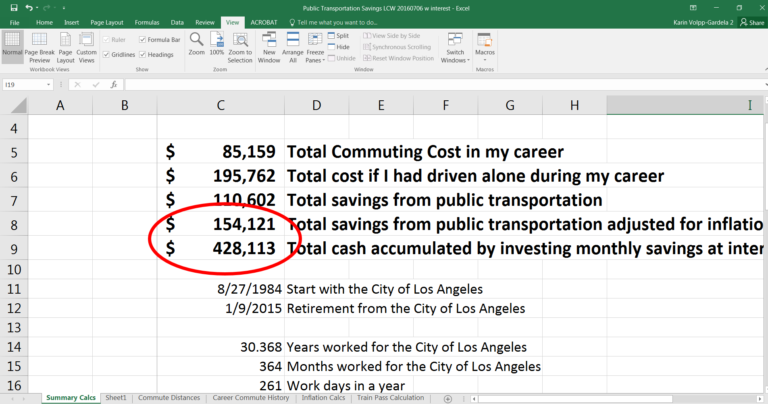768x404 pixels.
Task: Open the Undo history dropdown arrow
Action: tap(37, 8)
